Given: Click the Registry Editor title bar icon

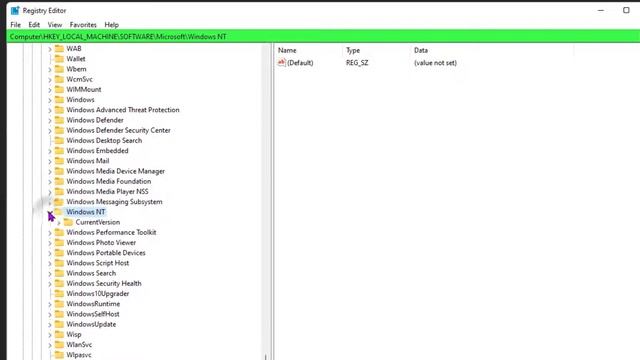Looking at the screenshot, I should (x=15, y=10).
